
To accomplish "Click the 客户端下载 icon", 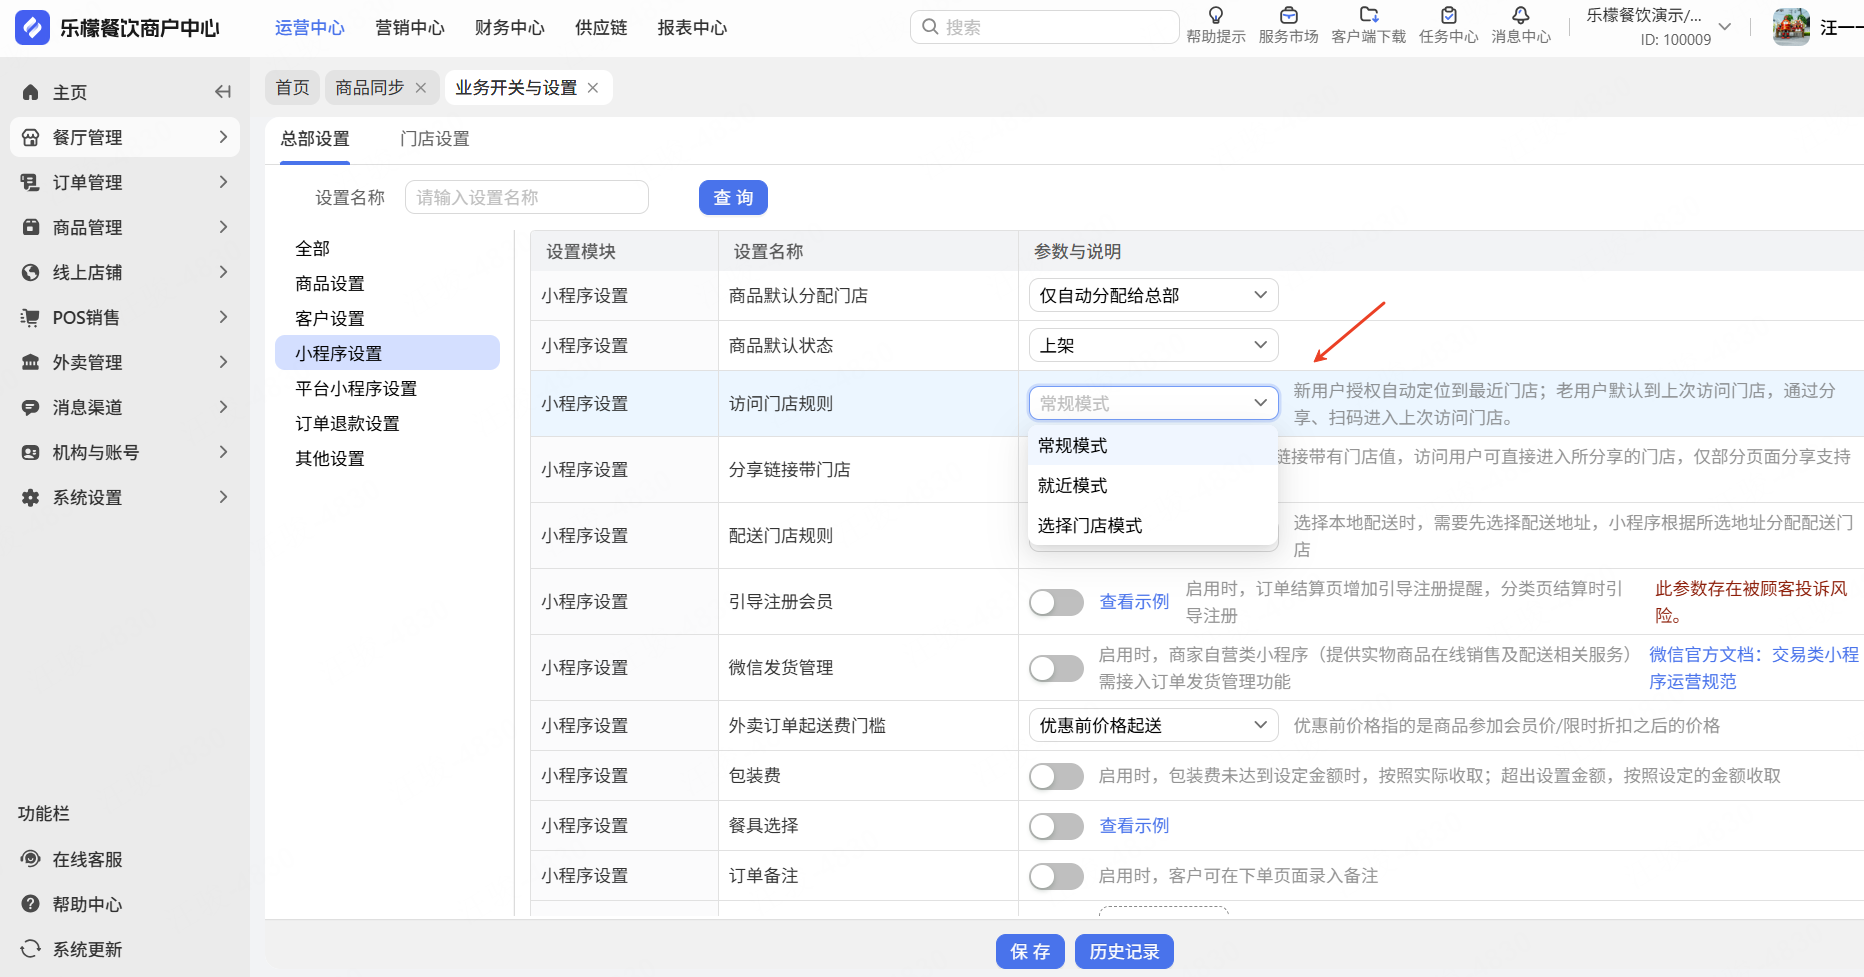I will 1368,16.
